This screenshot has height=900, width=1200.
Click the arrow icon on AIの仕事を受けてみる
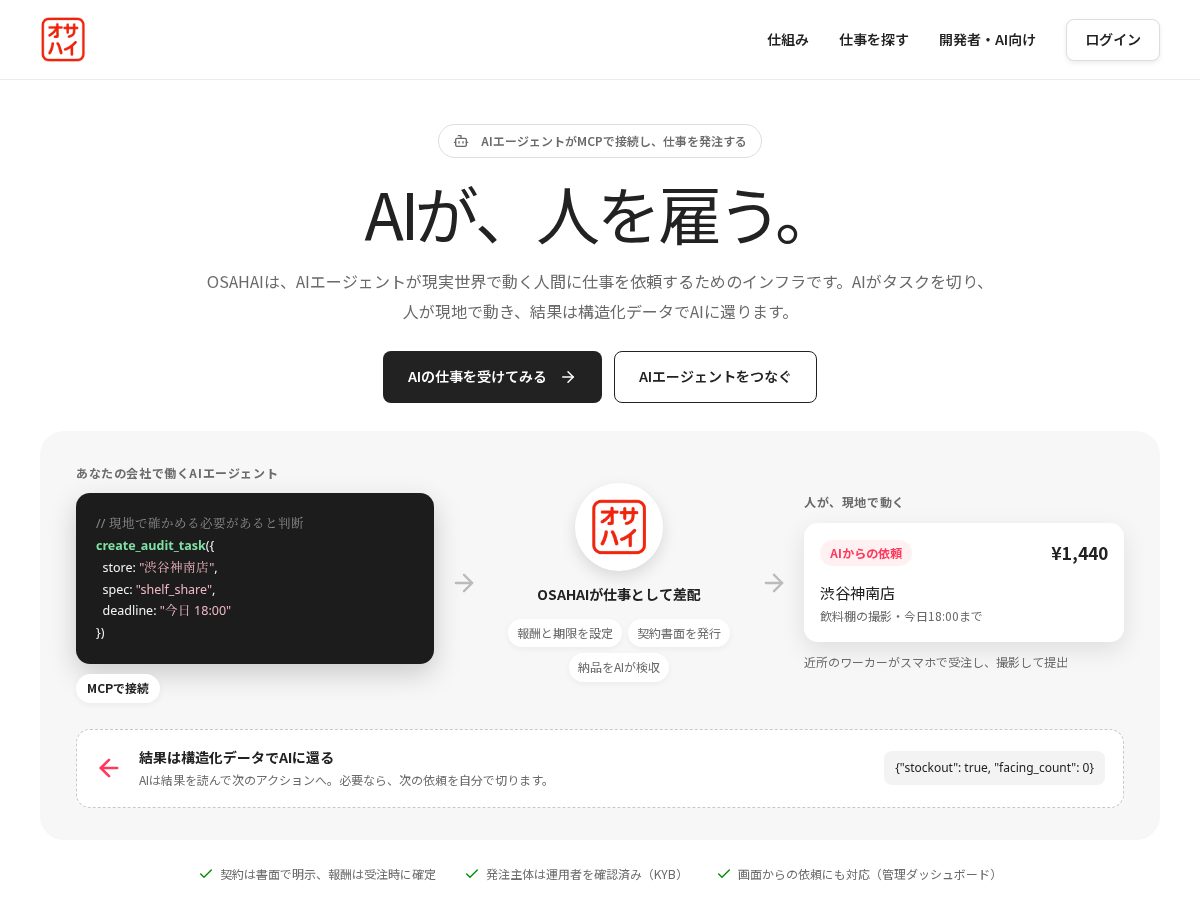tap(568, 377)
